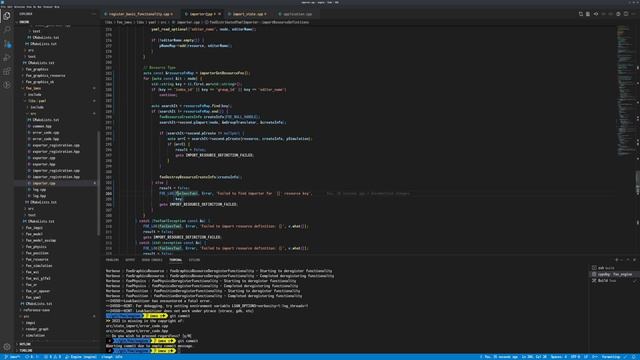Screen dimensions: 640x360
Task: Open importer_registration.cpp in the explorer
Action: click(x=56, y=171)
